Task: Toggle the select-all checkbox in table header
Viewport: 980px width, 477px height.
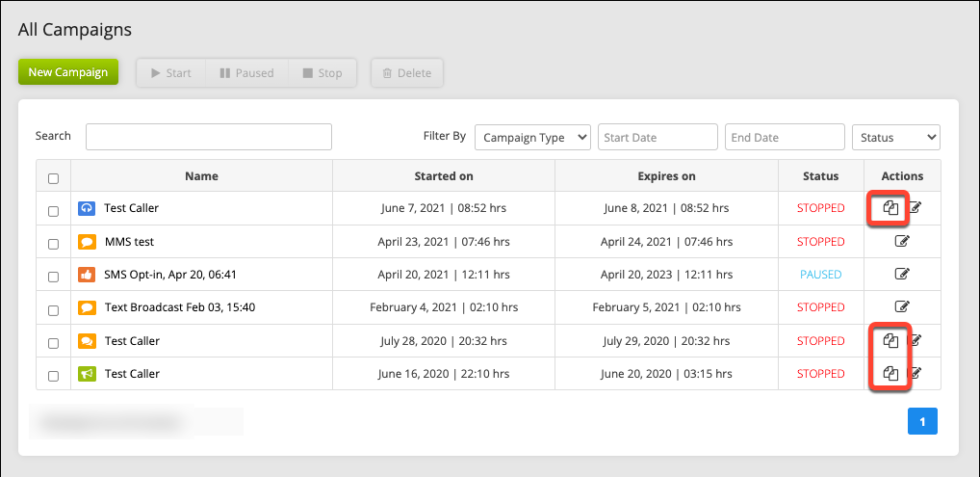Action: pos(53,178)
